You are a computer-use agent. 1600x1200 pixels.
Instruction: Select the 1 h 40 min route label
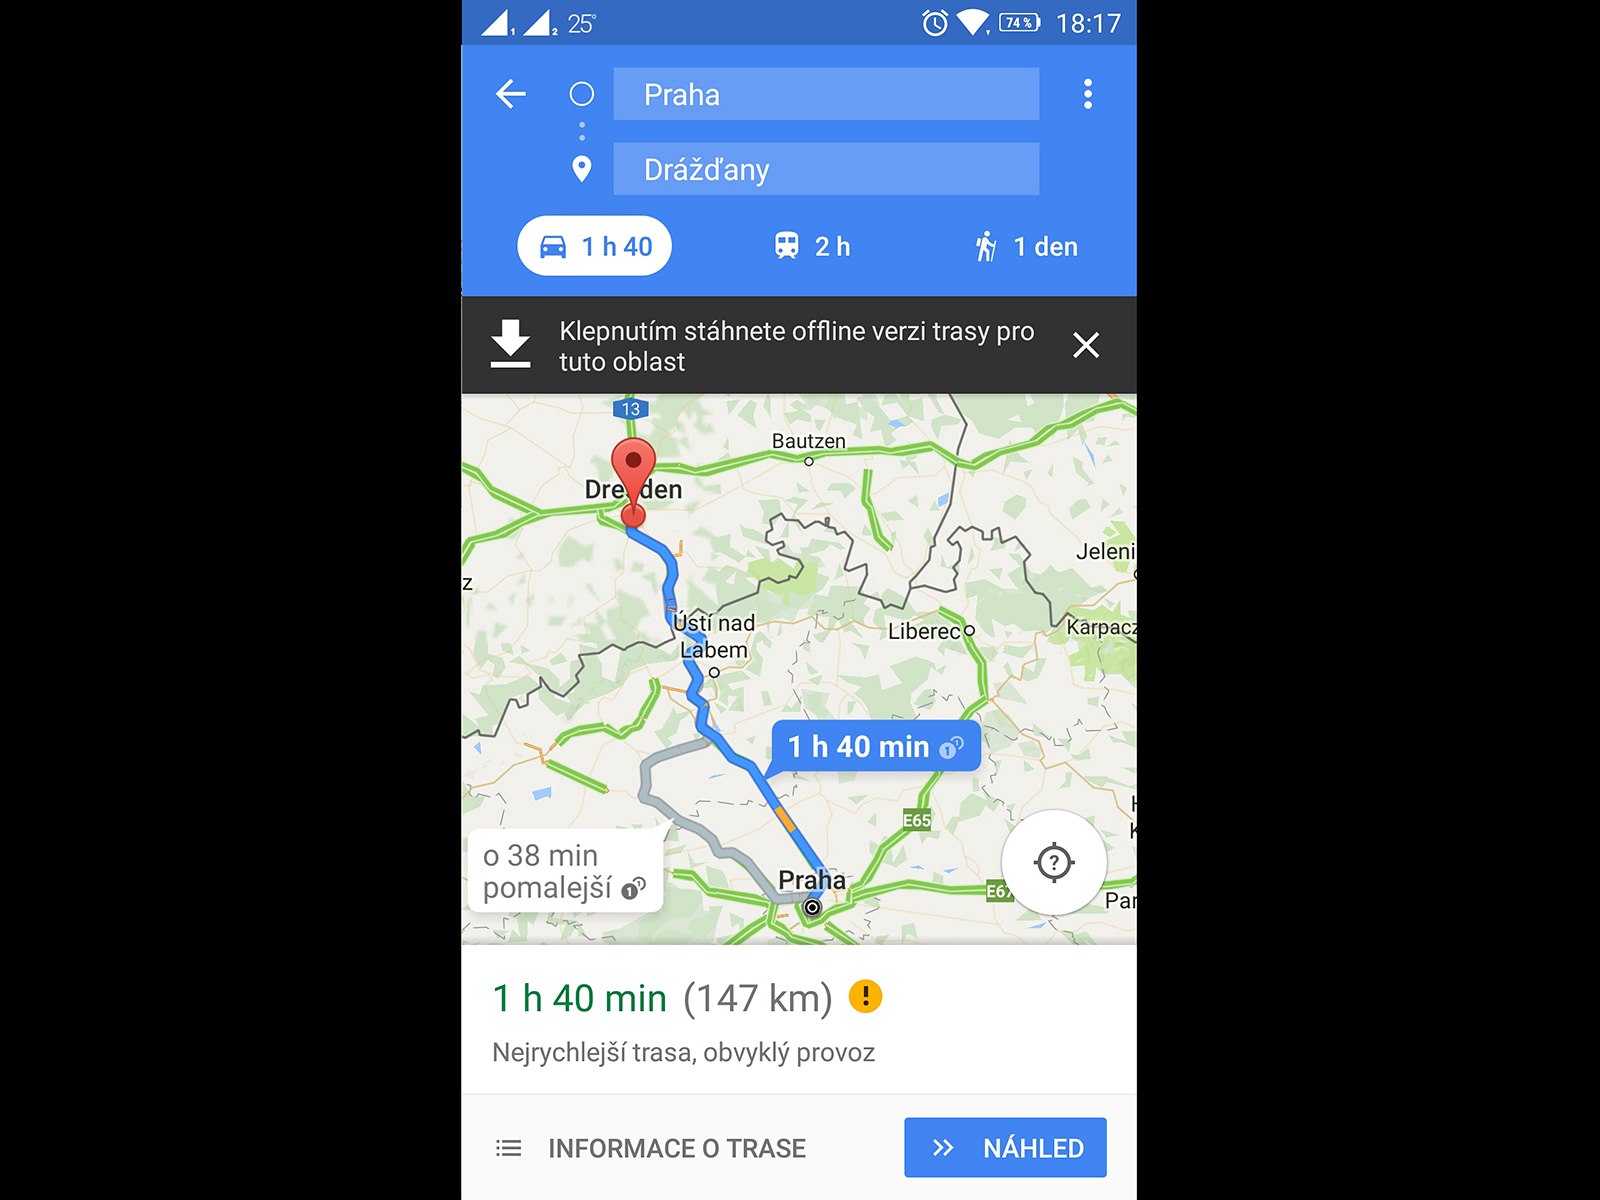click(x=875, y=746)
